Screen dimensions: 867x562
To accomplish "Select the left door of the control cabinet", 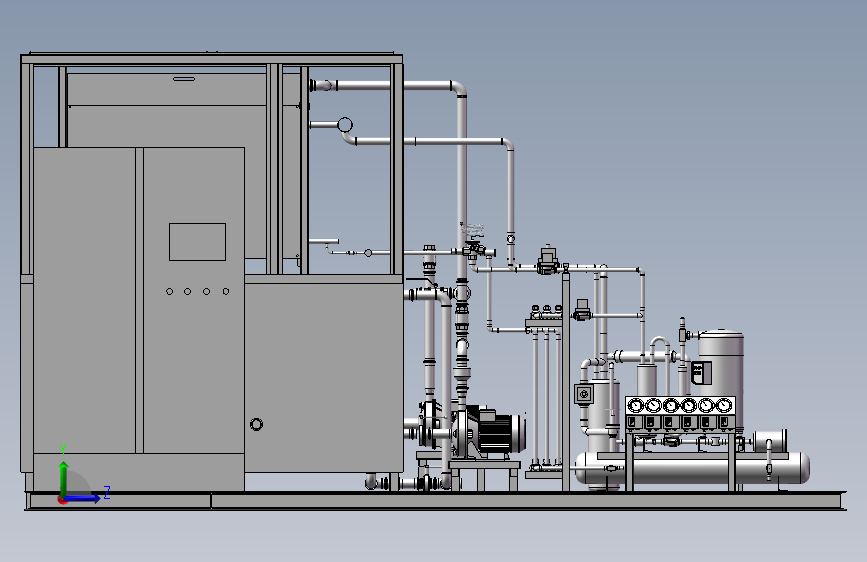I will click(84, 300).
